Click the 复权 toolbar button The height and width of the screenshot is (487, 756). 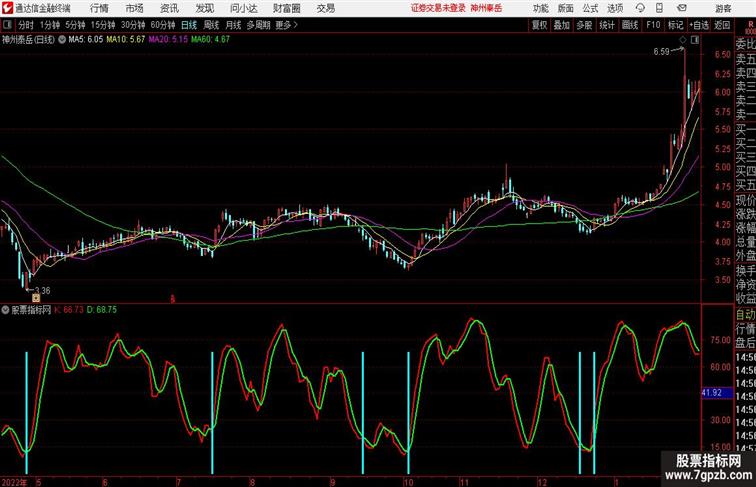coord(539,25)
